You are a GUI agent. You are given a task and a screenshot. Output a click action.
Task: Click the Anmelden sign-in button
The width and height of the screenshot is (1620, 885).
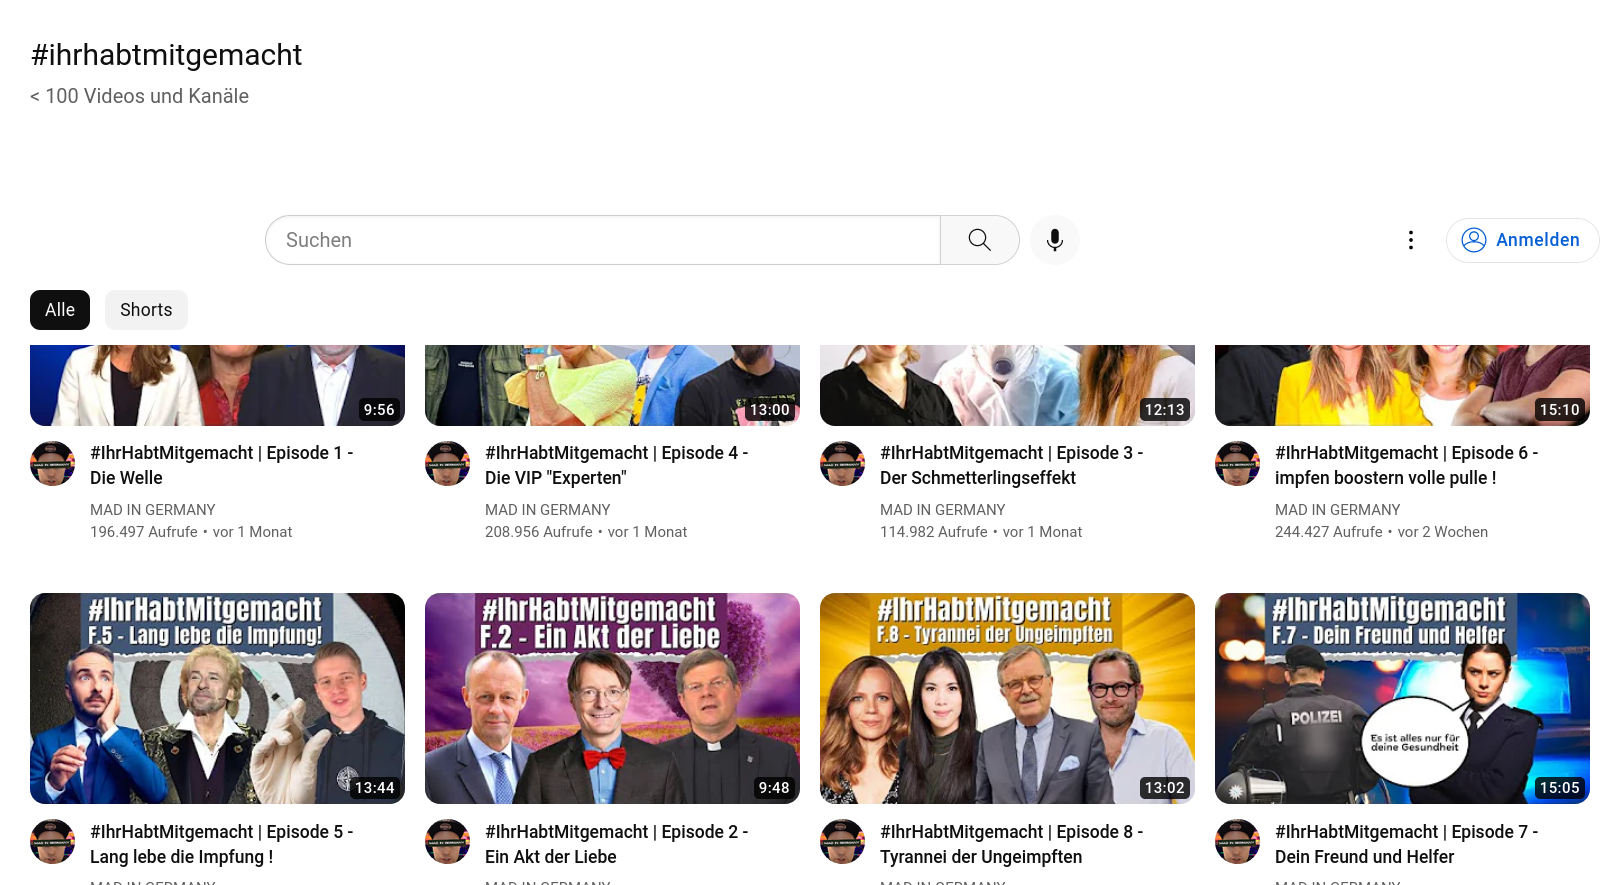click(1522, 240)
